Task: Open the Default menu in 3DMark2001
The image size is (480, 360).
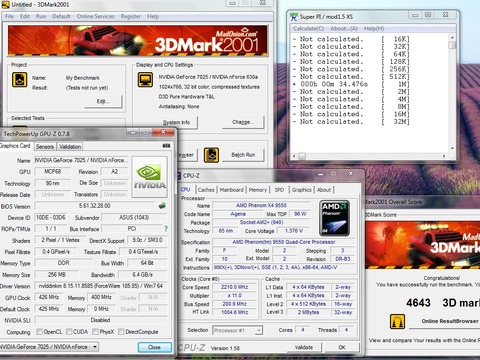Action: pos(61,16)
